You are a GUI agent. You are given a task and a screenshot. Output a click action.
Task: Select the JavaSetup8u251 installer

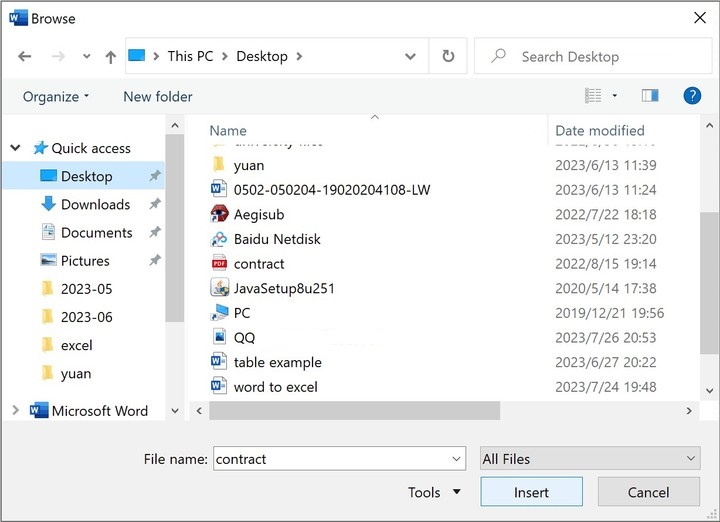pos(284,288)
